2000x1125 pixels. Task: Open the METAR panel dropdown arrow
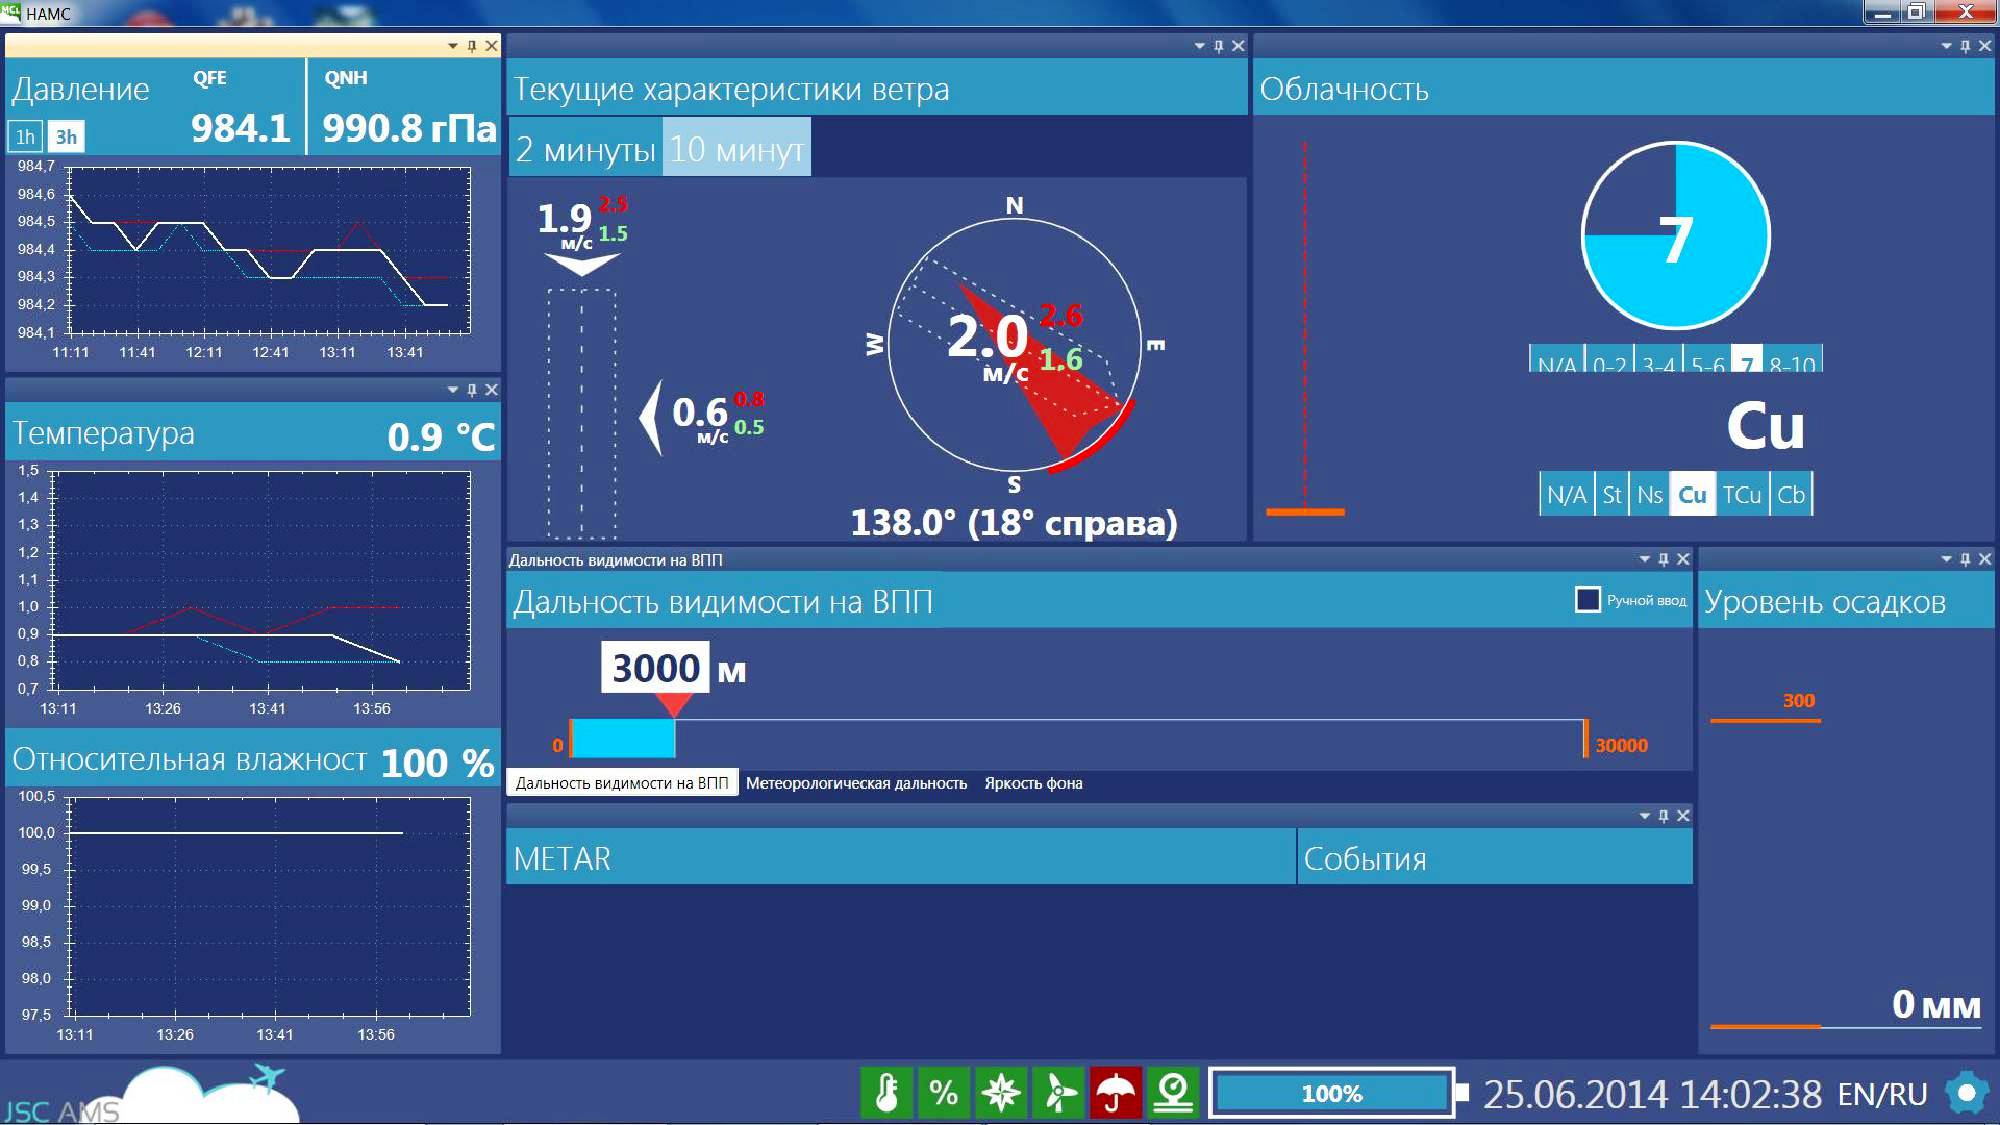point(1645,816)
